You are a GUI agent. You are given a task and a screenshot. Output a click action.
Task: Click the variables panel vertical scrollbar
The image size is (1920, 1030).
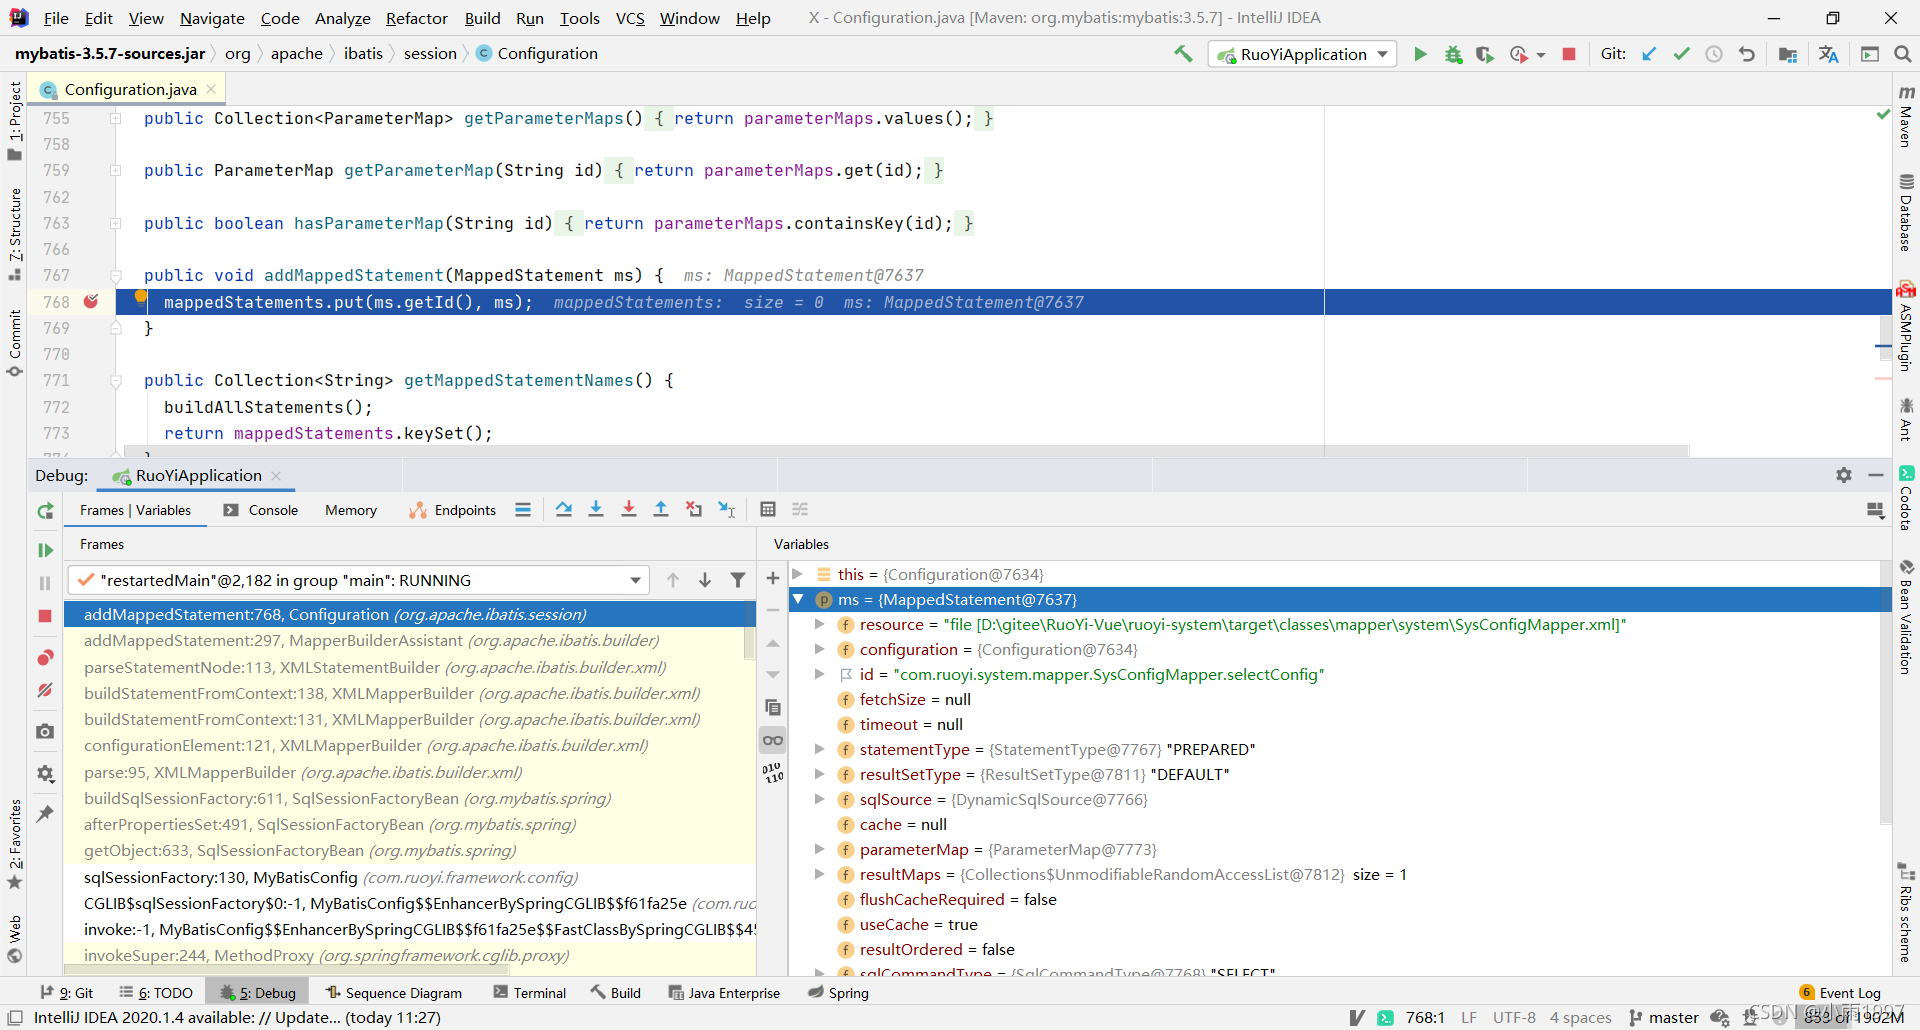pos(1885,693)
